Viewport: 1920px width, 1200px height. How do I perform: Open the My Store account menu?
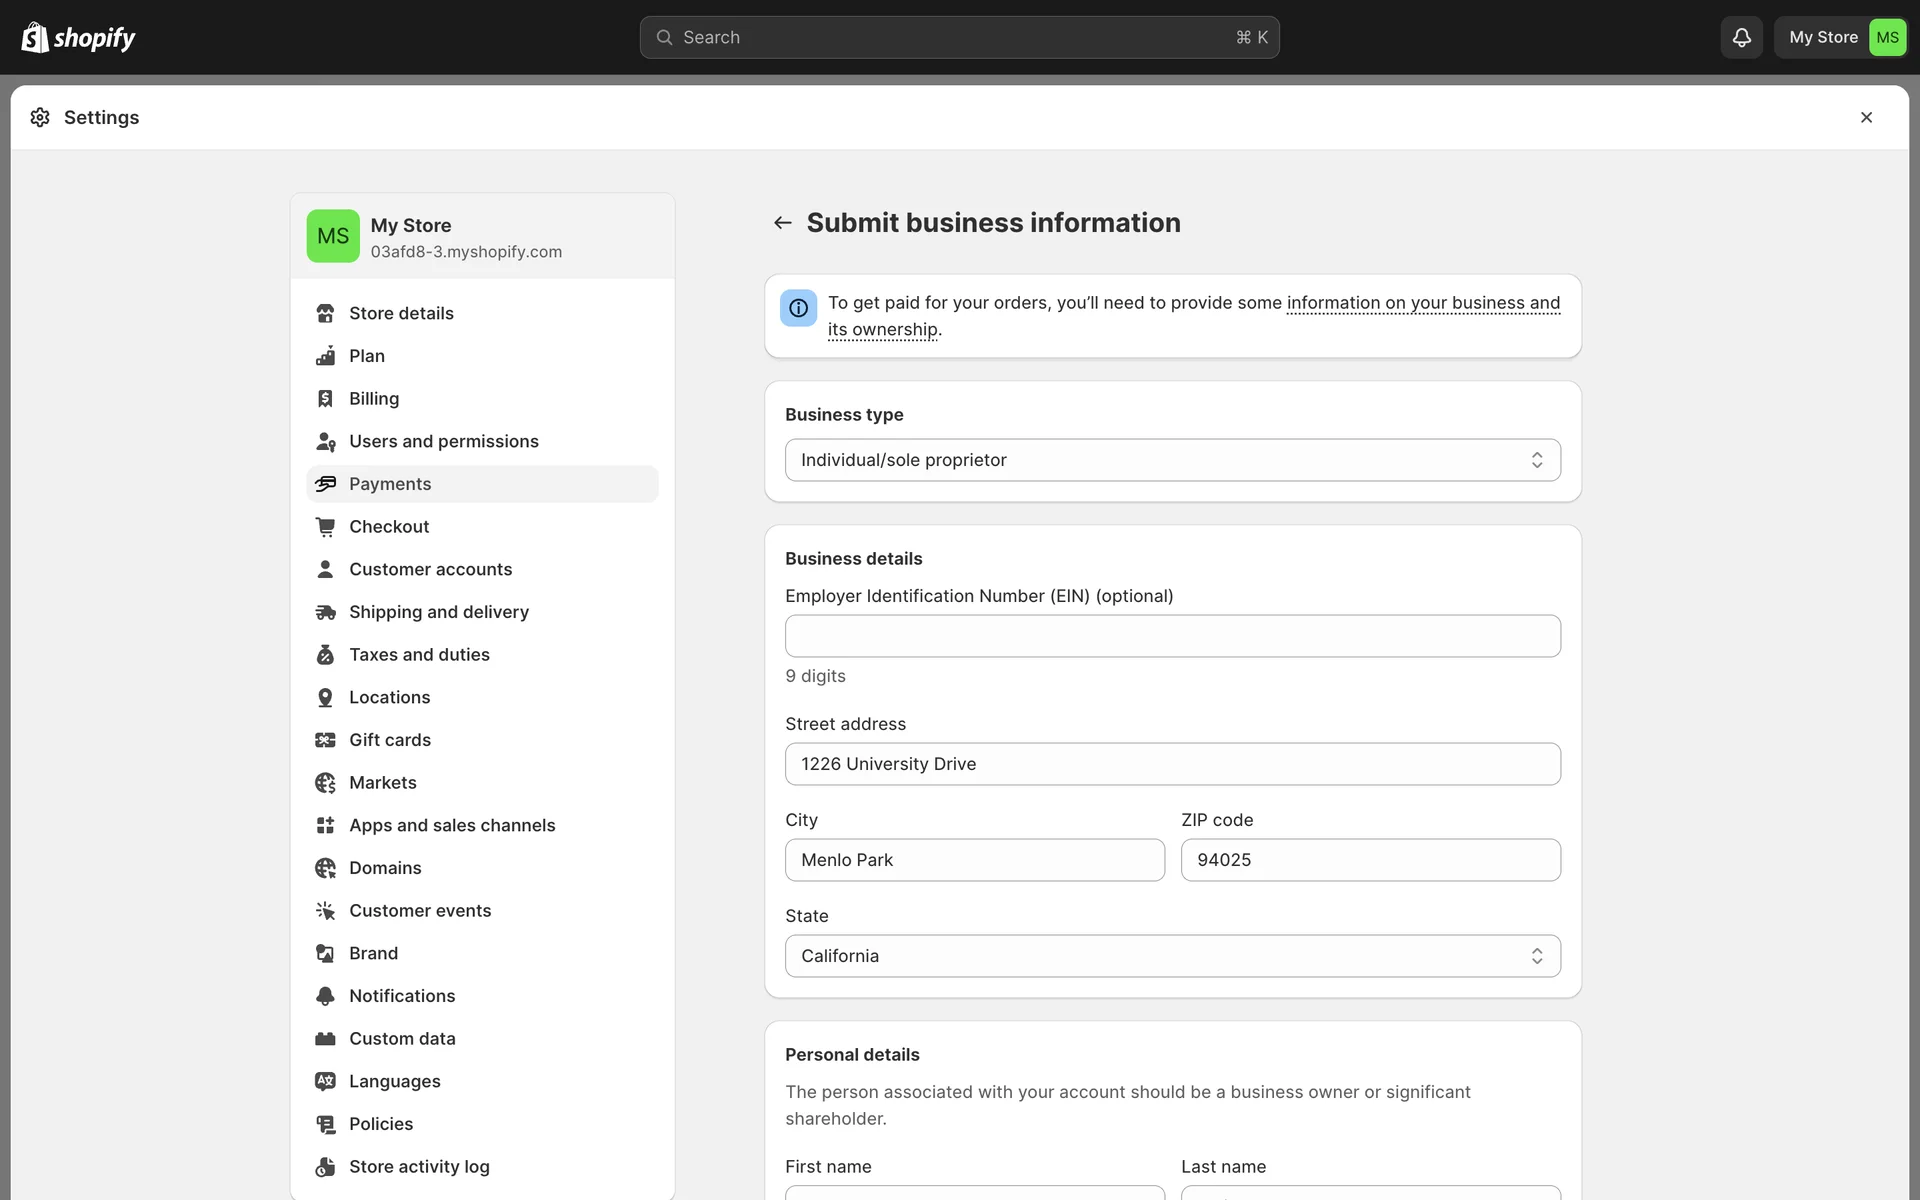pyautogui.click(x=1841, y=37)
